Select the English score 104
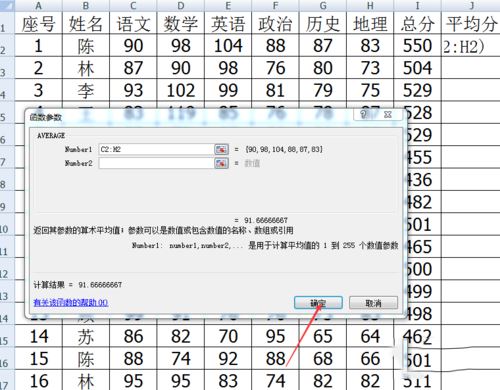The image size is (500, 390). coord(228,46)
